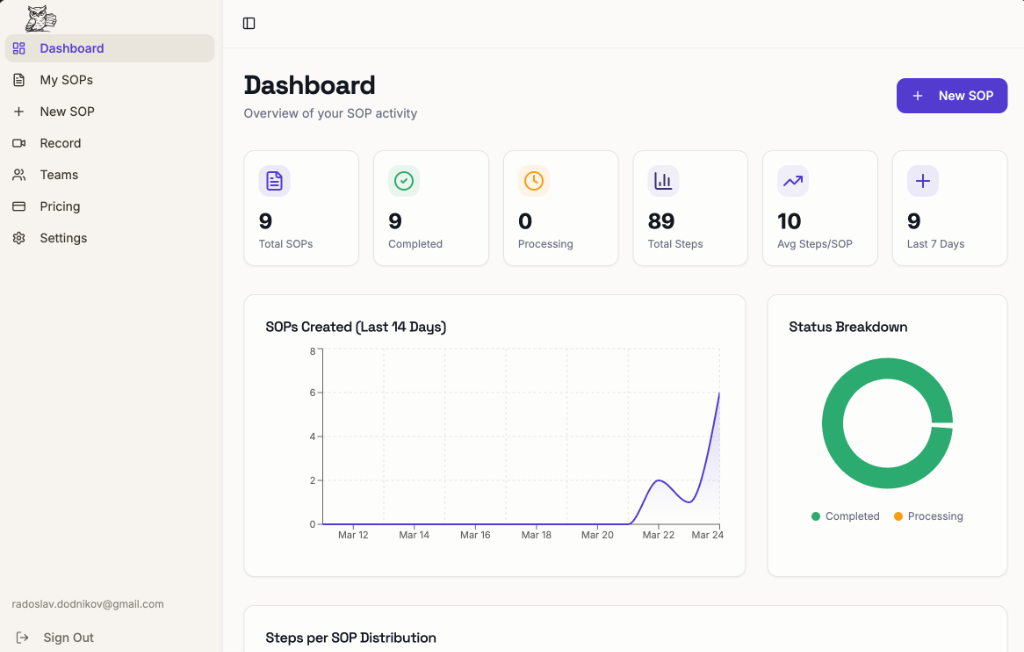Click the Record camera icon

pos(18,143)
